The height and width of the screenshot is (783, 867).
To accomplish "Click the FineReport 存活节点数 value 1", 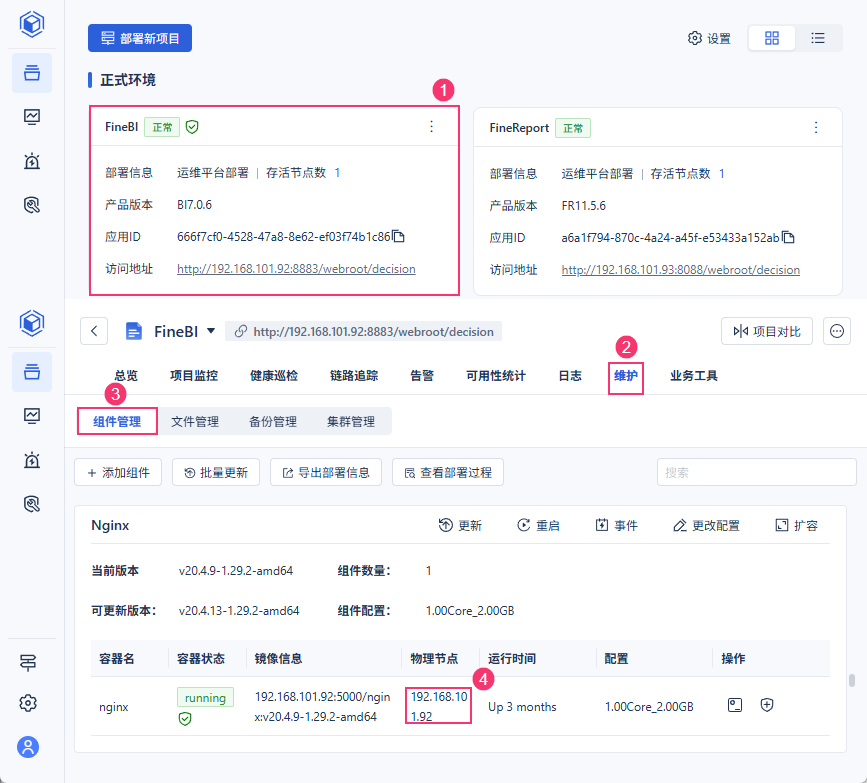I will [722, 174].
